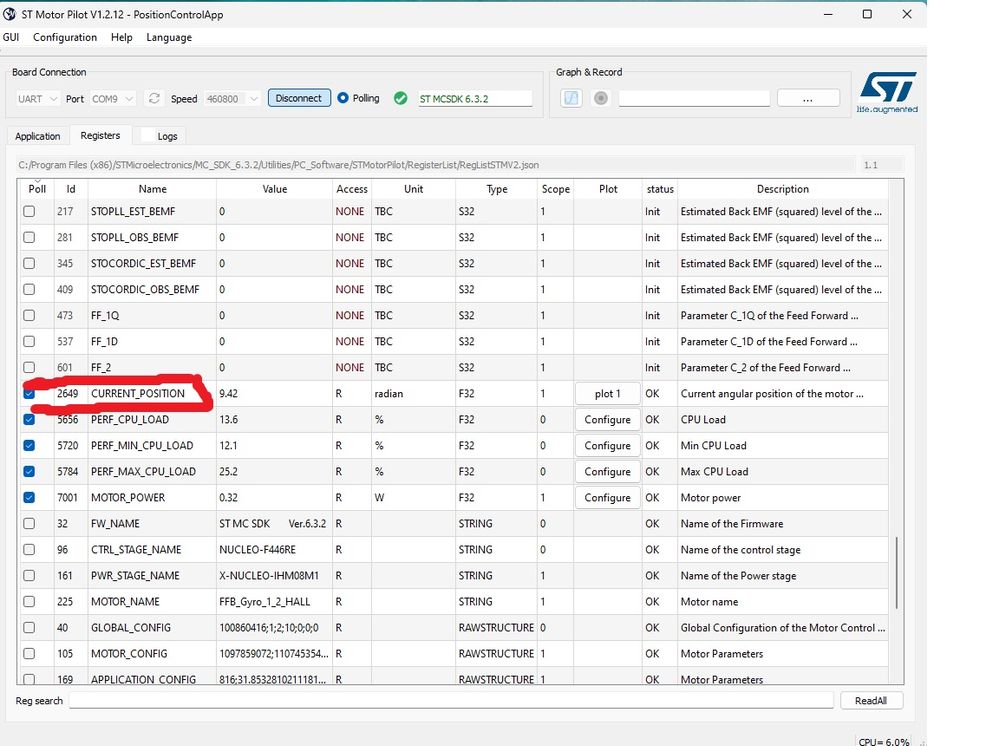Sort by the Name column header
The image size is (999, 746).
(x=152, y=189)
